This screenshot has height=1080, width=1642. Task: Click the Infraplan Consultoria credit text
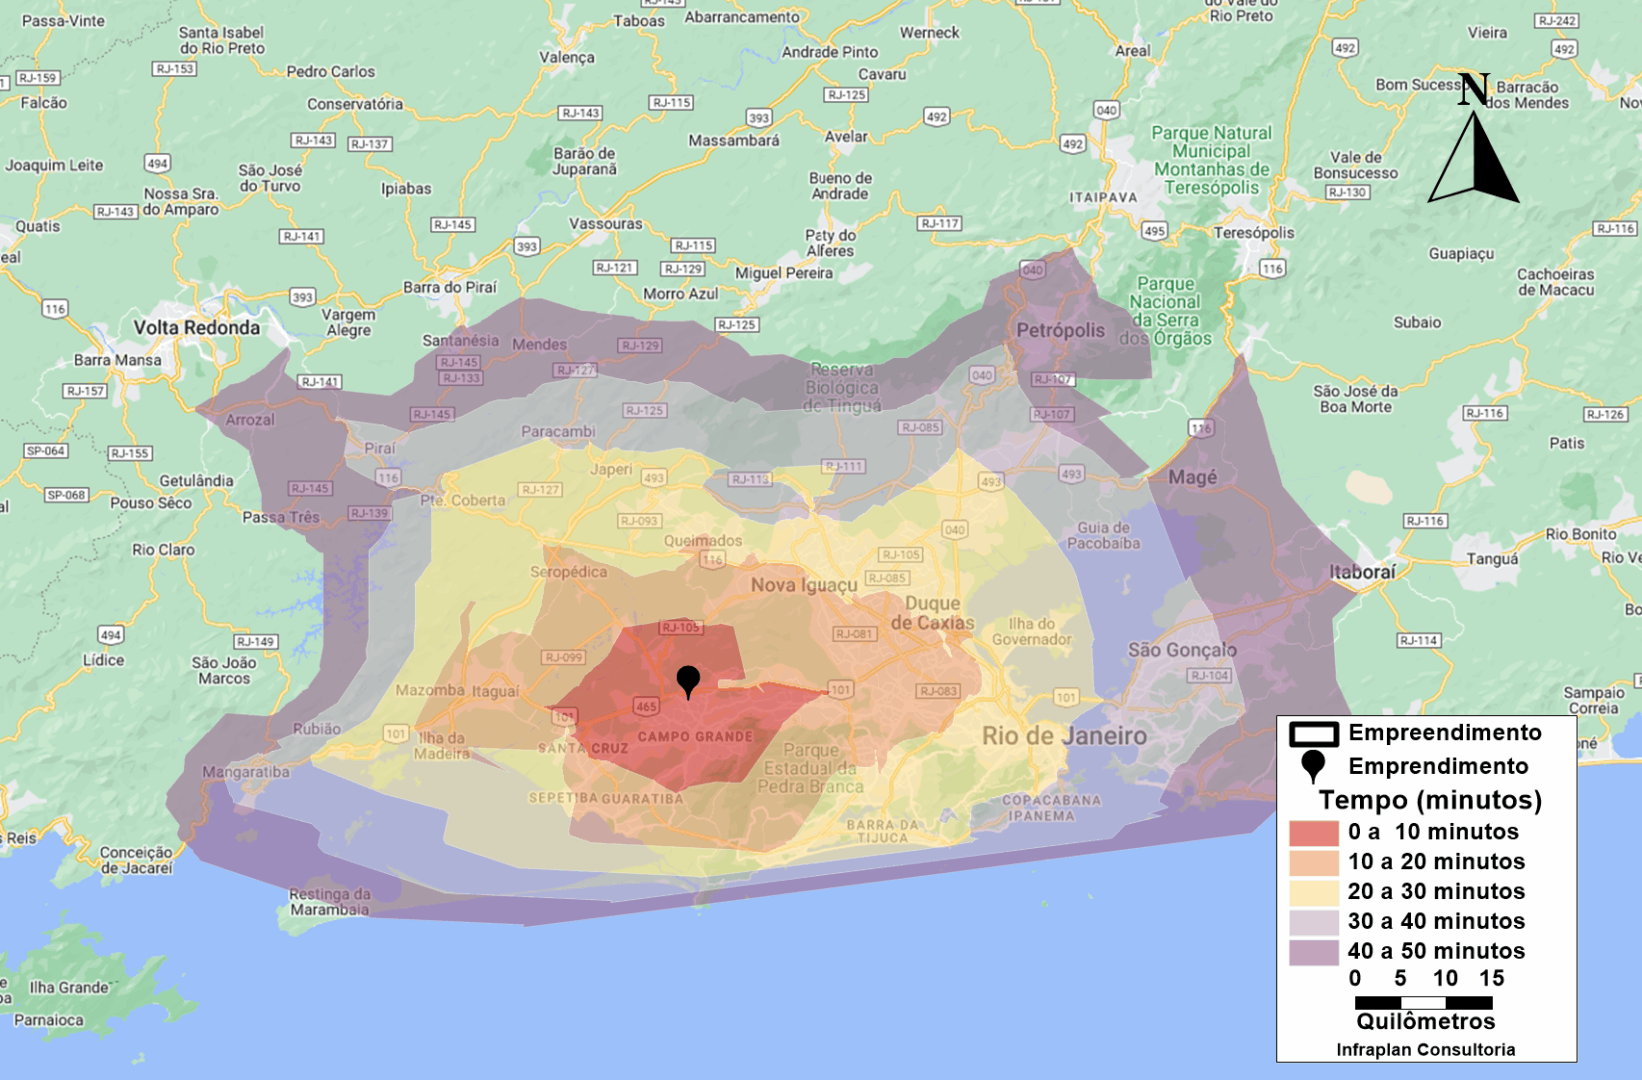1425,1050
